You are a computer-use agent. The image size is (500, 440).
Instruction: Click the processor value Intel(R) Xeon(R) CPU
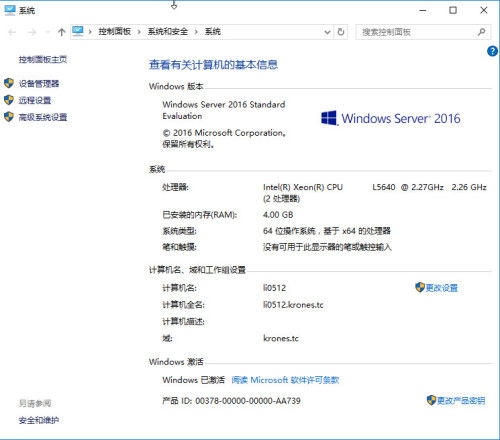303,187
